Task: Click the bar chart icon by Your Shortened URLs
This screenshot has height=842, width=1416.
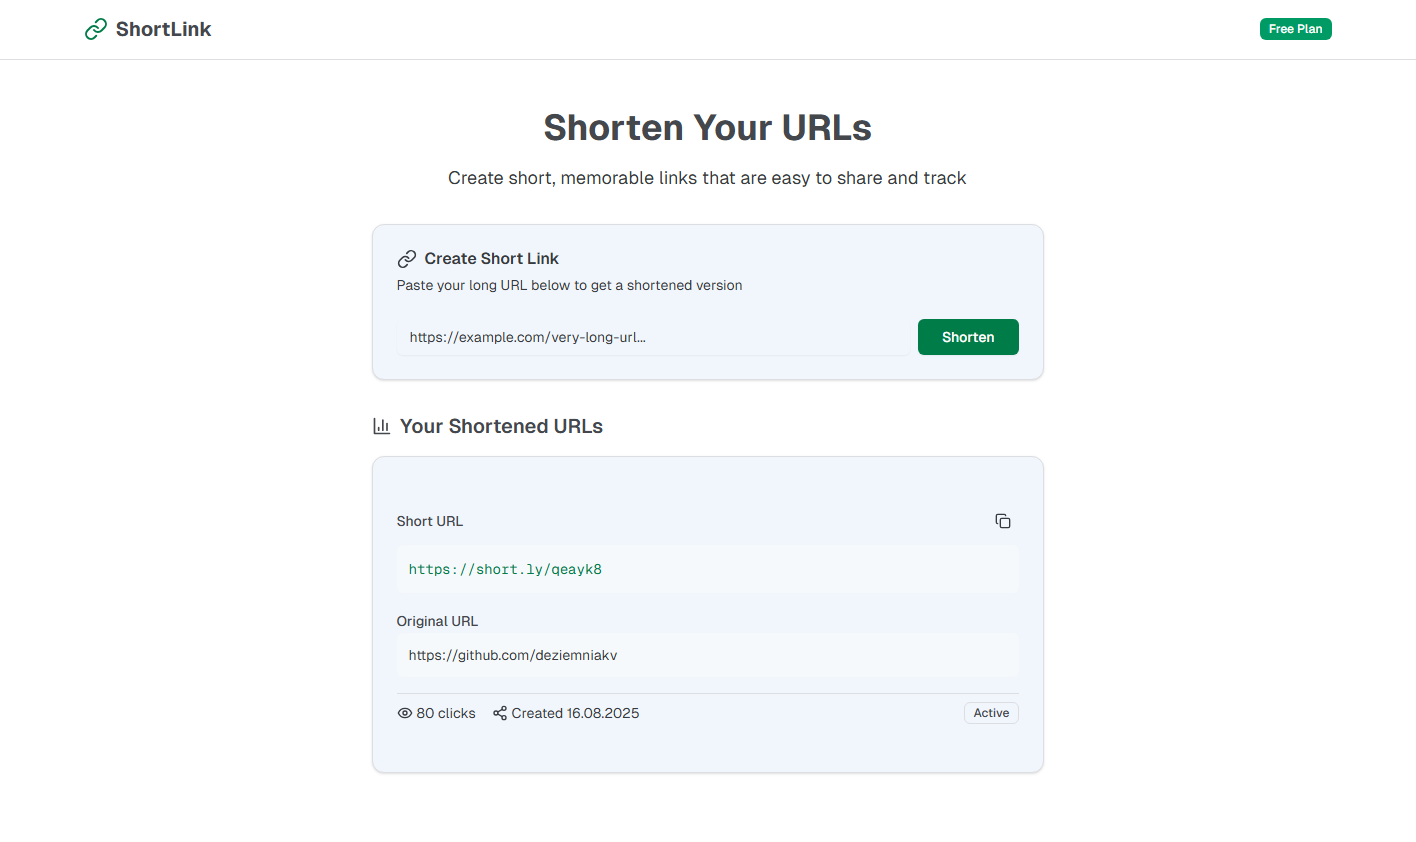Action: click(x=381, y=426)
